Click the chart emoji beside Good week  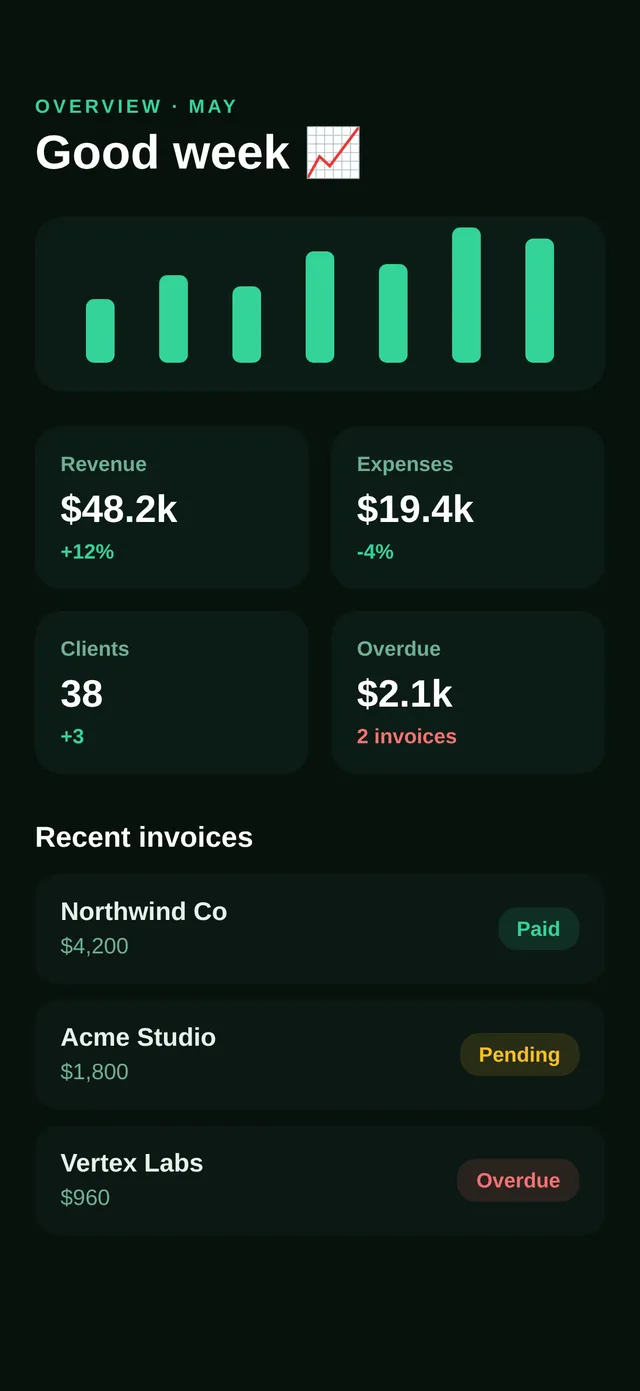[332, 153]
